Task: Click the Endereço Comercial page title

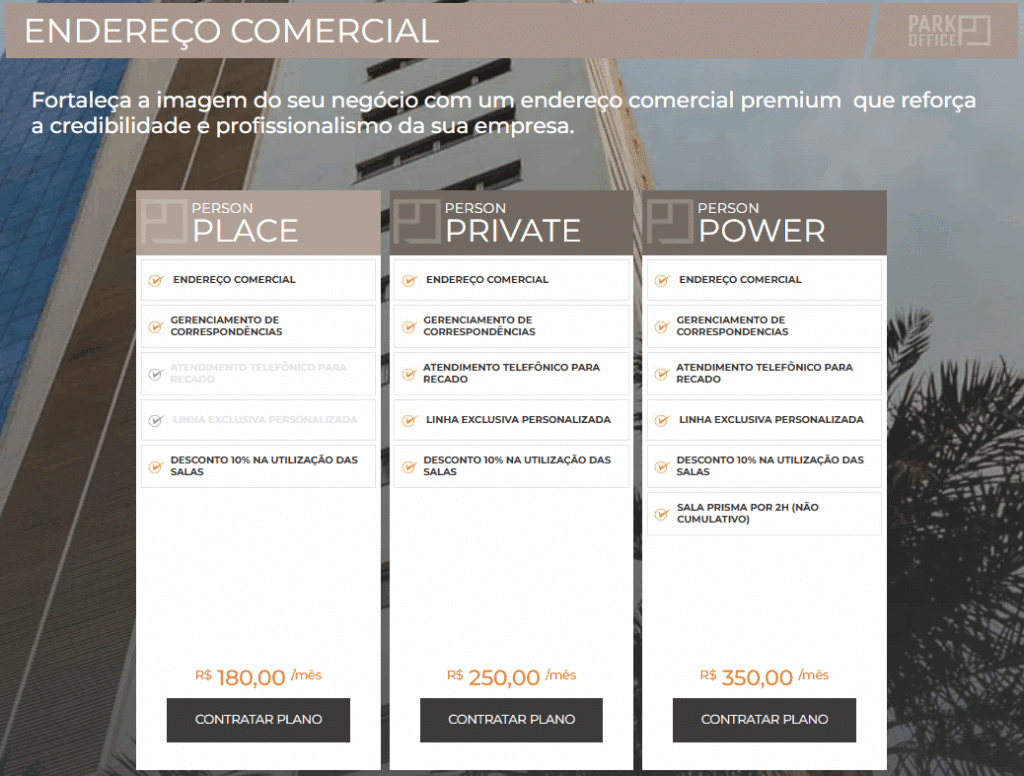Action: (x=231, y=31)
